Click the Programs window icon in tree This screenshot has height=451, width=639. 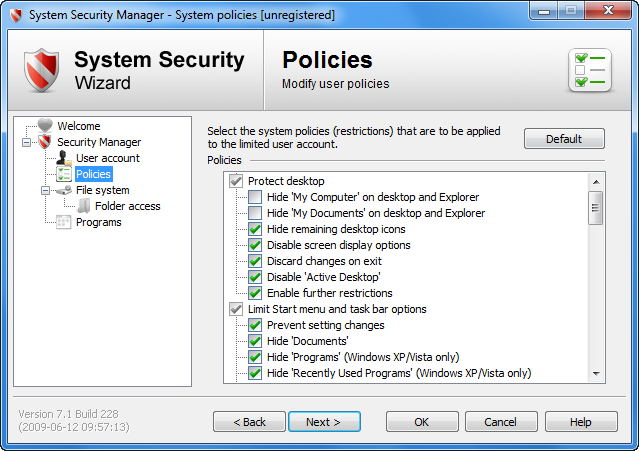(x=64, y=222)
